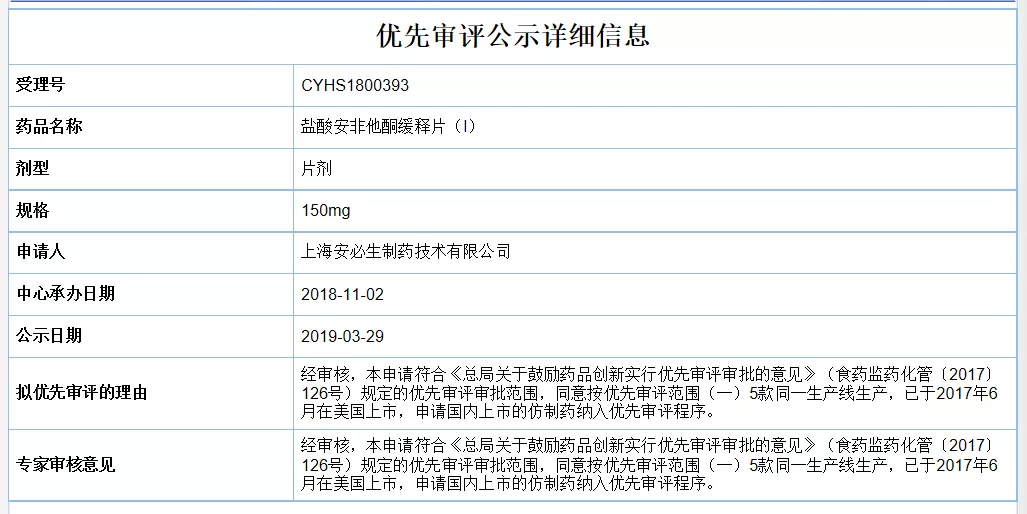Screen dimensions: 1027x514
Task: Select the 规格 row label
Action: pyautogui.click(x=32, y=211)
